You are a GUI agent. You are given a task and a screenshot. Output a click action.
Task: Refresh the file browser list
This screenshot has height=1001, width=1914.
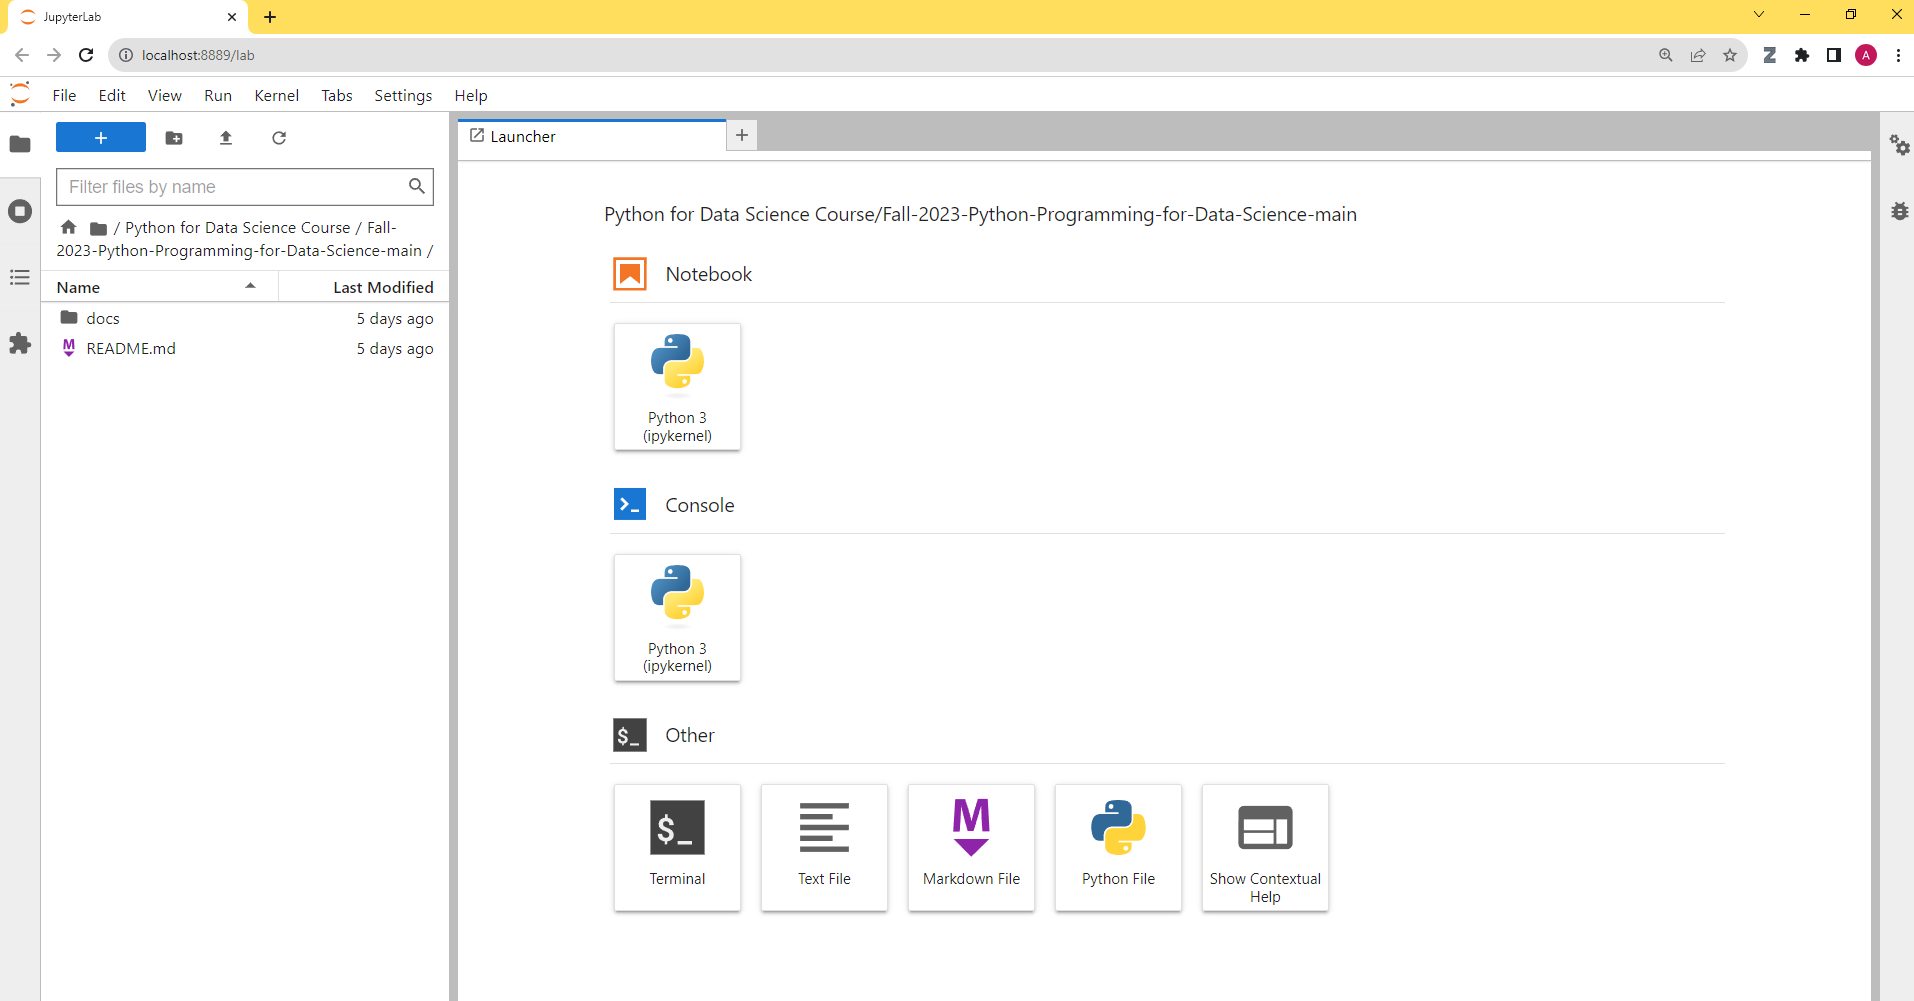coord(279,138)
